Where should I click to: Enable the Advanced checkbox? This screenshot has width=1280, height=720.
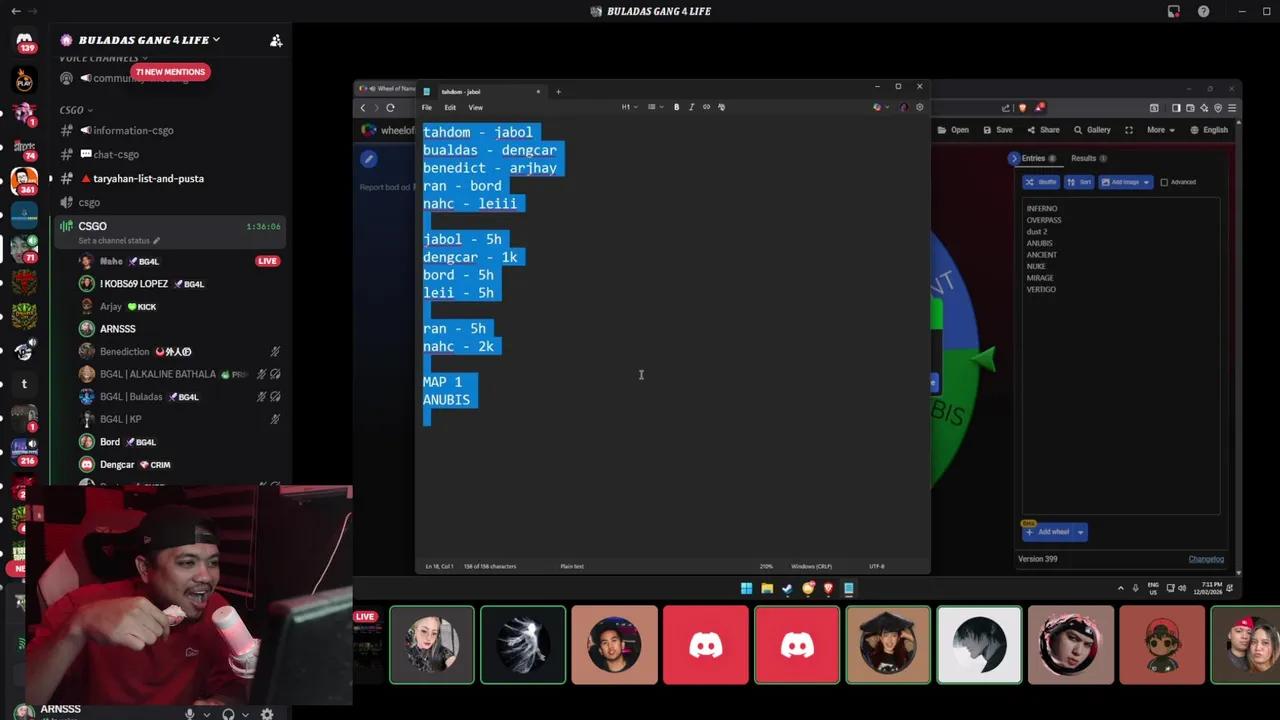coord(1164,182)
